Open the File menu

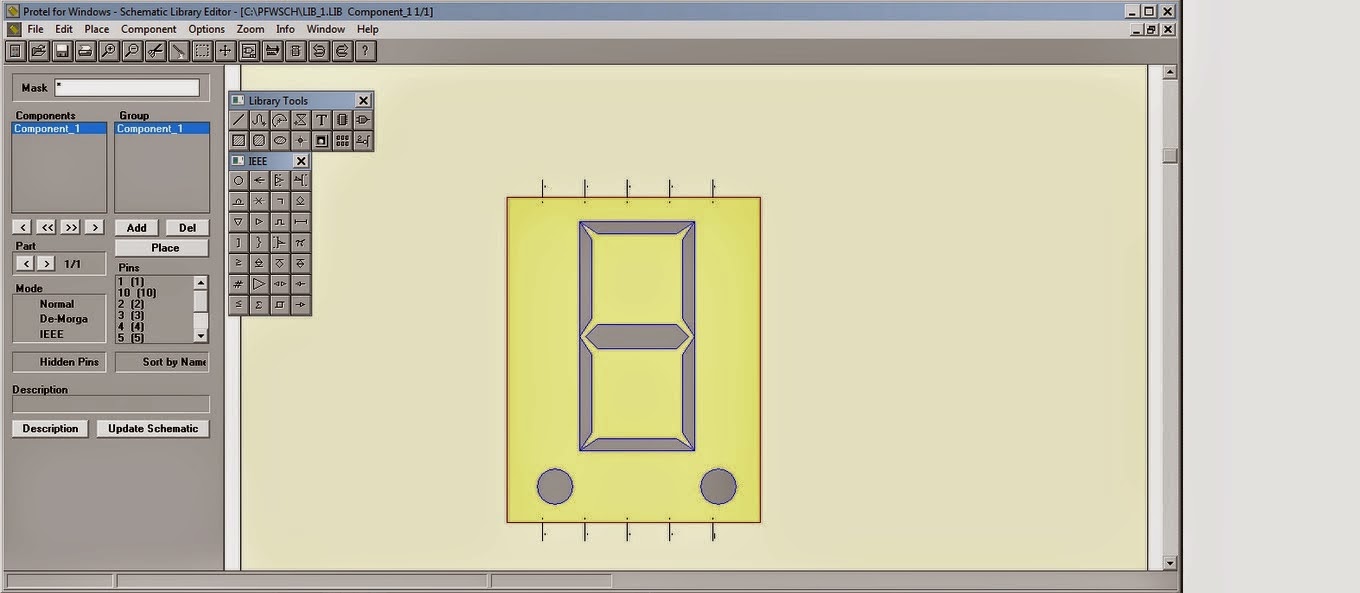pyautogui.click(x=36, y=29)
